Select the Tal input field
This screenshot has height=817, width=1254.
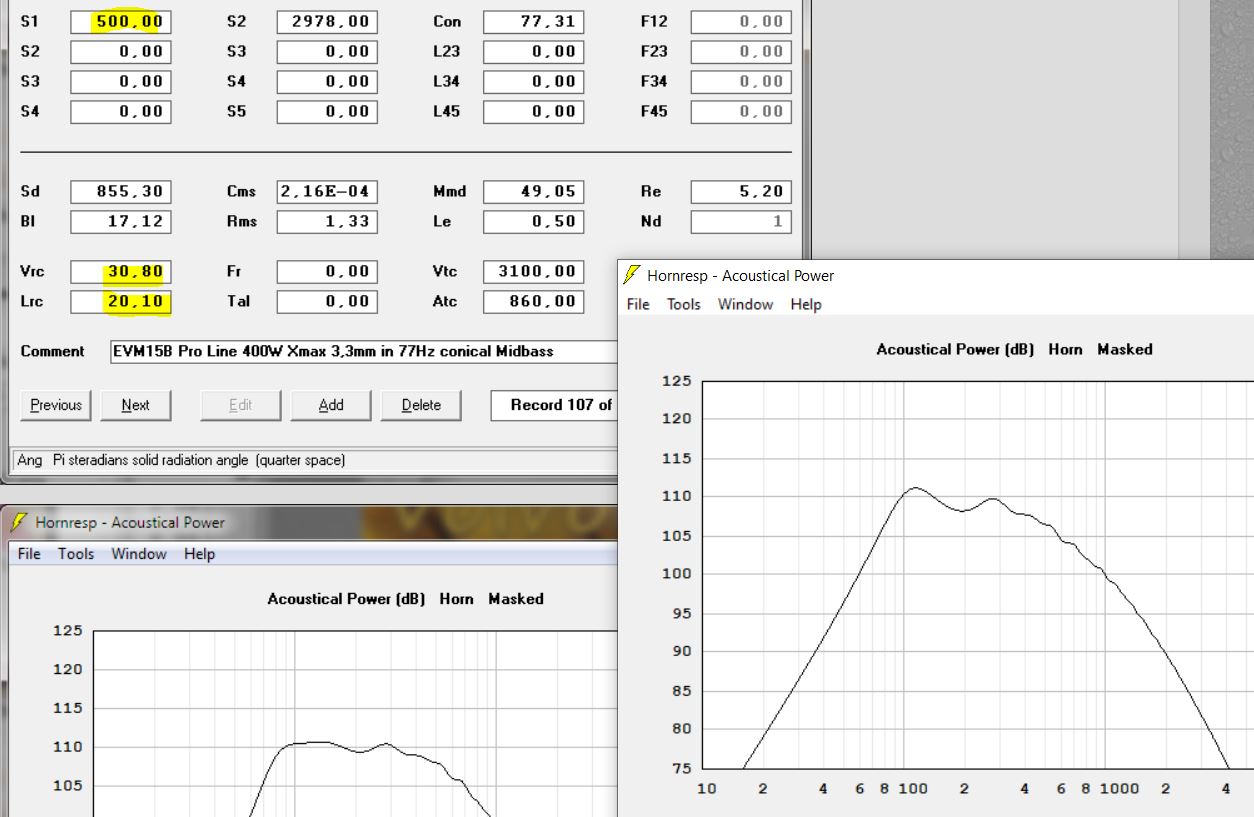[x=327, y=302]
